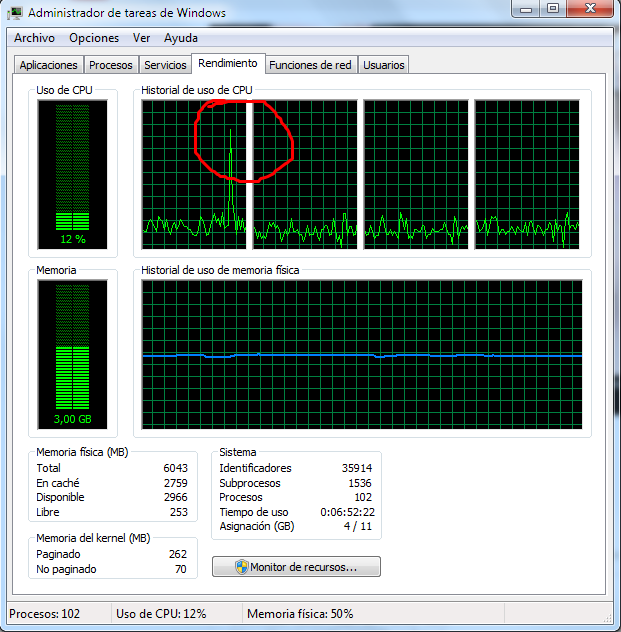Screen dimensions: 621x632
Task: Click the En caché value 2759
Action: [x=175, y=483]
